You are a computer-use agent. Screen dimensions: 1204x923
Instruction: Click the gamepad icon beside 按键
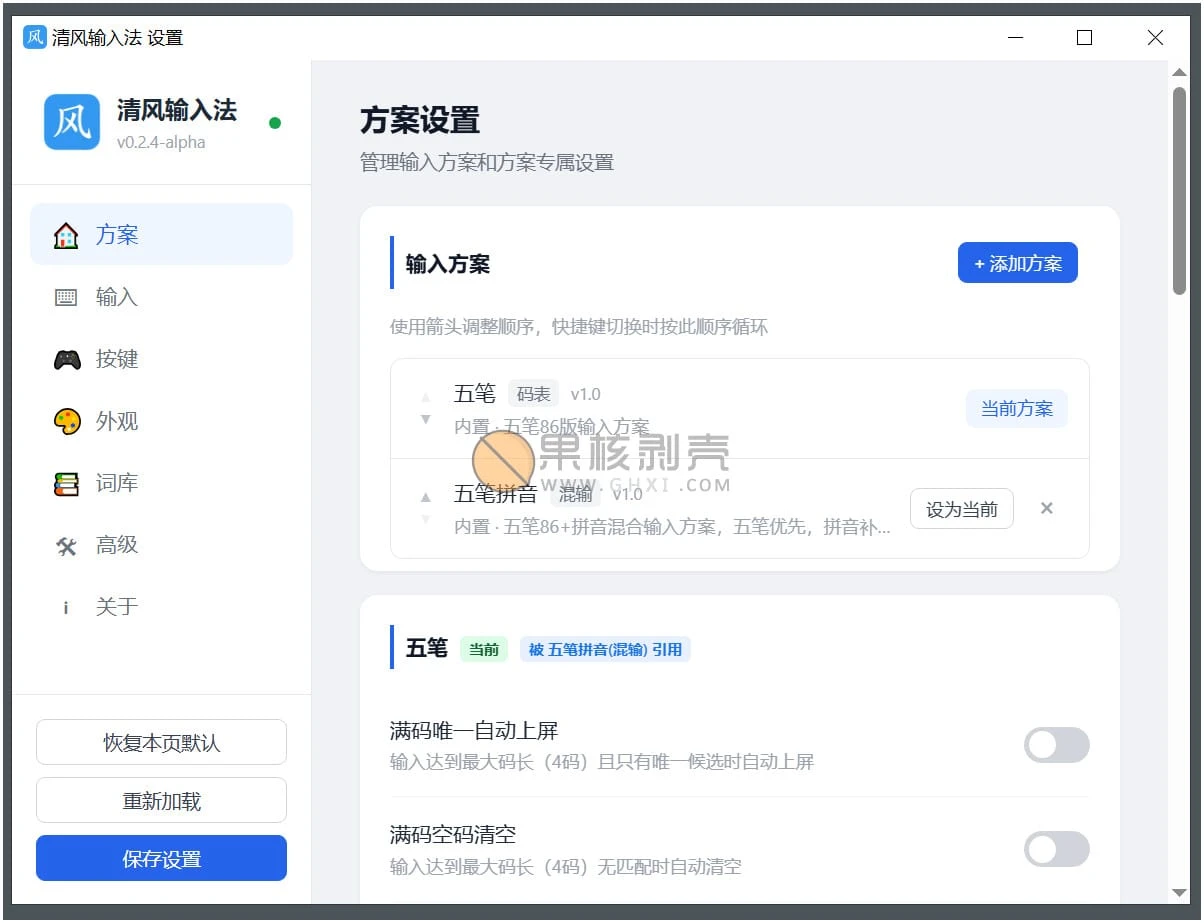coord(66,360)
